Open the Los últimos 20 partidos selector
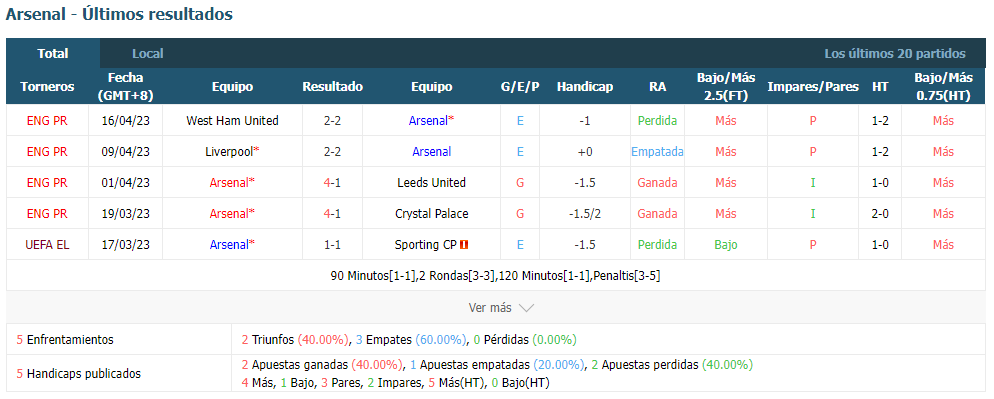Viewport: 994px width, 399px height. click(x=894, y=54)
